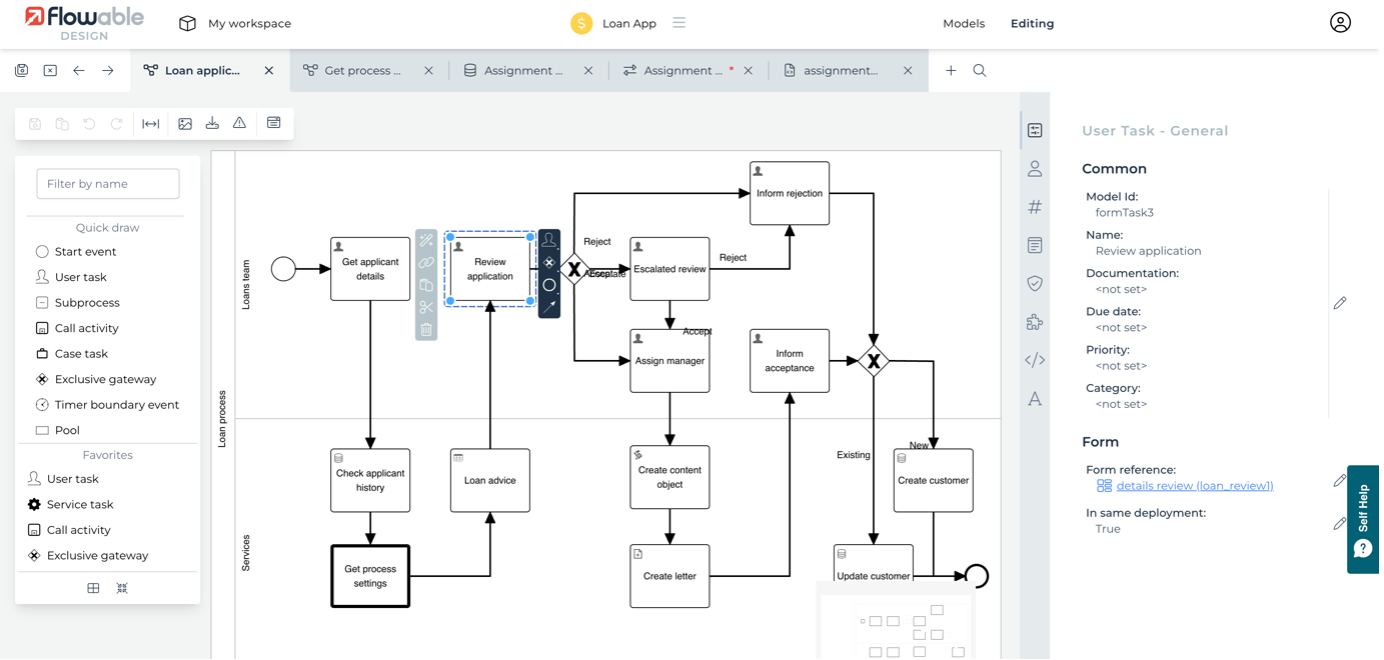Screen dimensions: 1384x660
Task: Open the assignment person icon in properties sidebar
Action: click(1035, 169)
